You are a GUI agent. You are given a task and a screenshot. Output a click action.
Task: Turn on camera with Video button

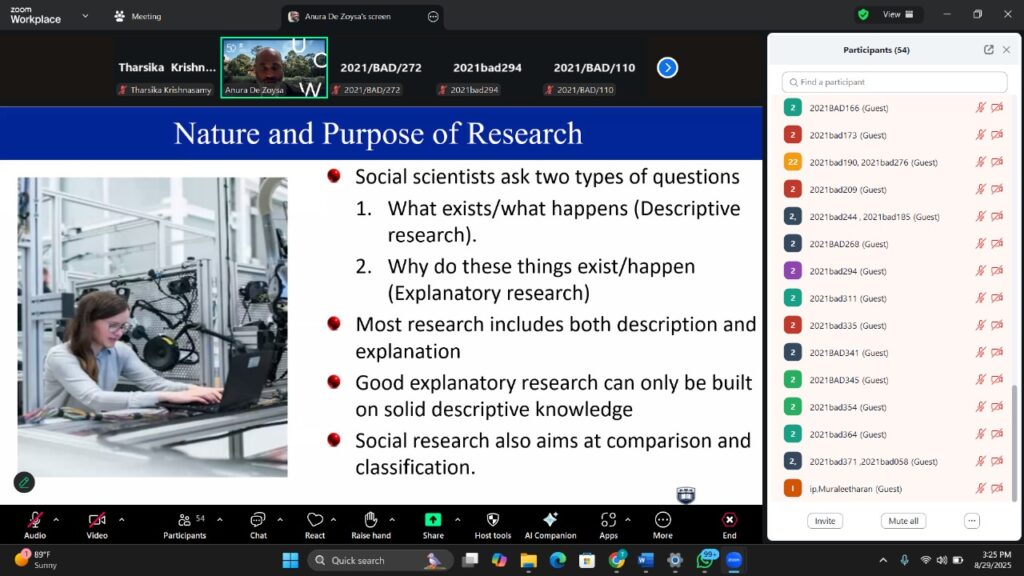(97, 520)
